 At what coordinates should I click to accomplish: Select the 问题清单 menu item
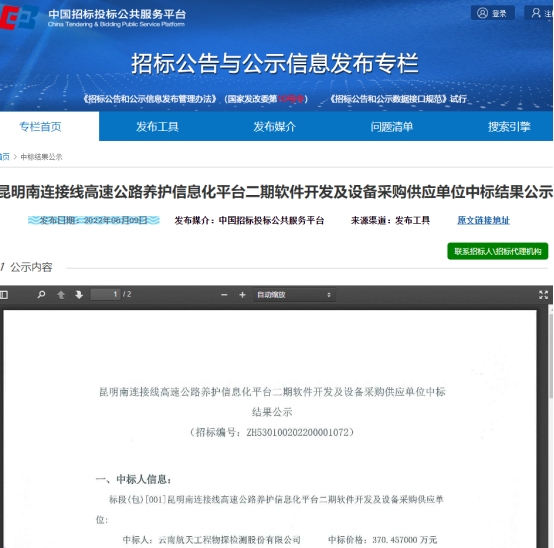pyautogui.click(x=391, y=126)
